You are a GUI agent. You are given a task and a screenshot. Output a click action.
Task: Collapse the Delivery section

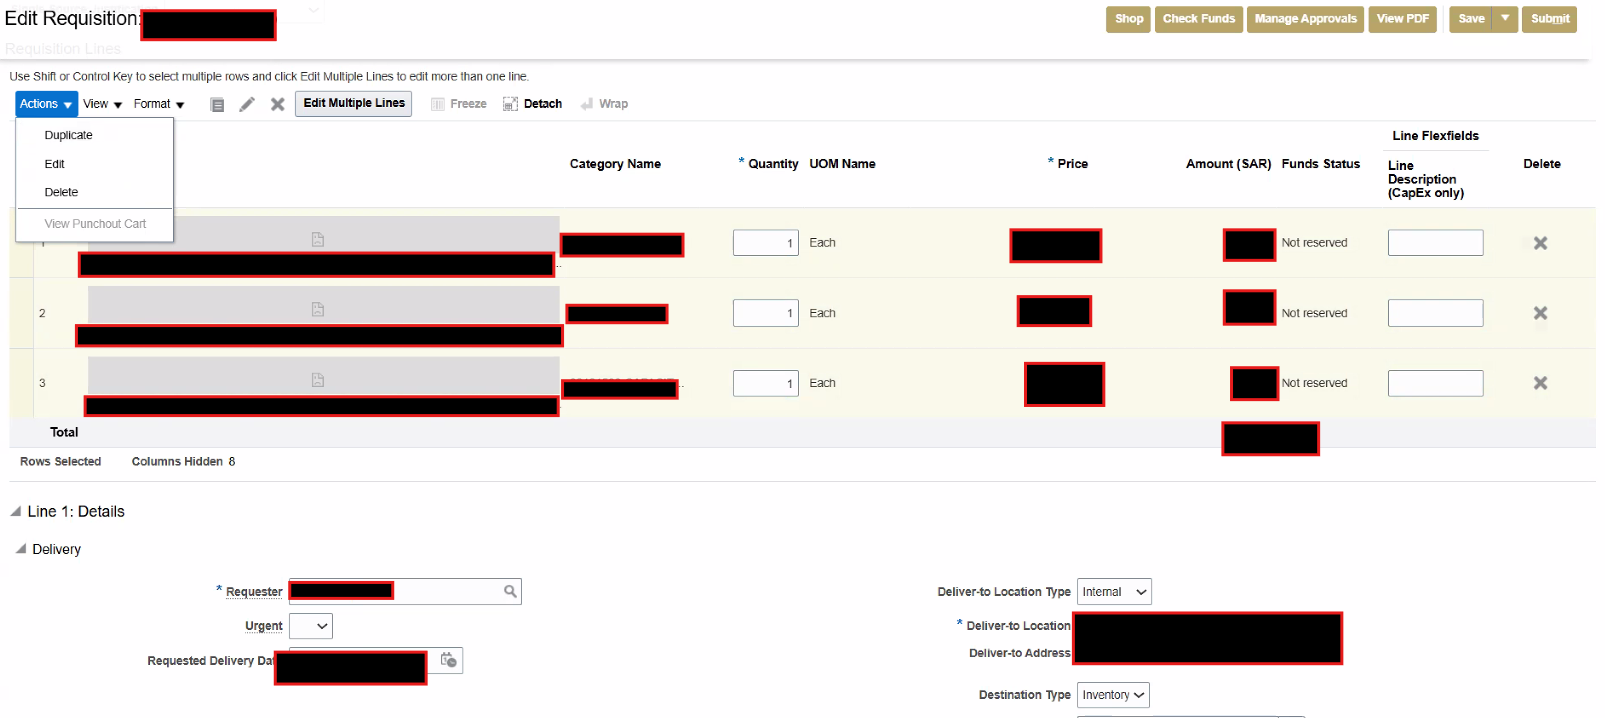coord(21,549)
